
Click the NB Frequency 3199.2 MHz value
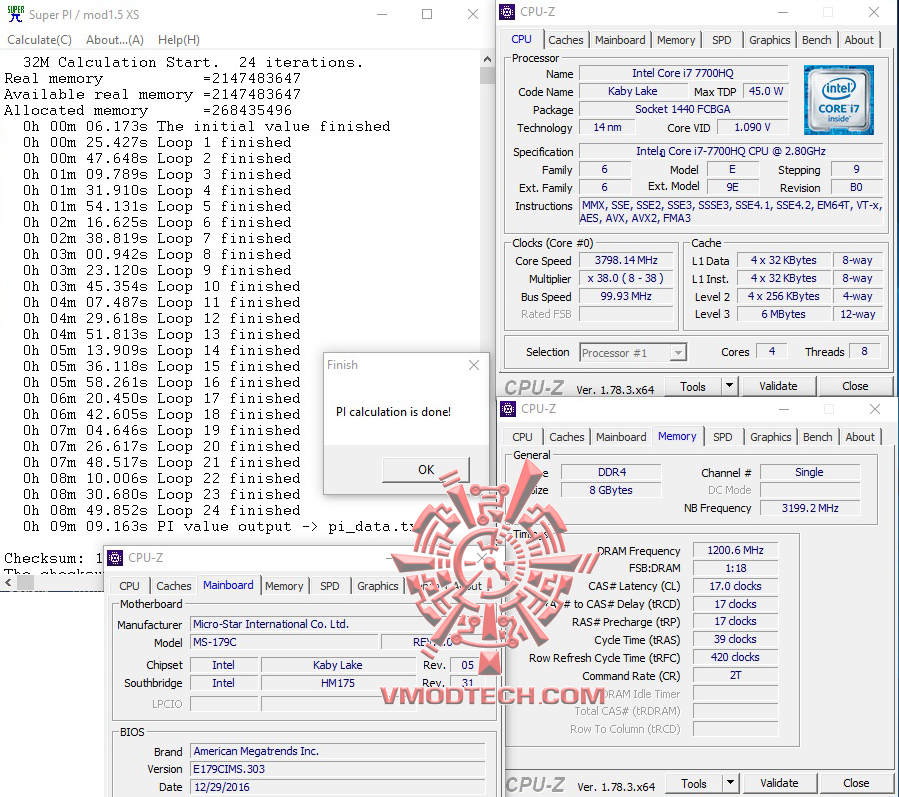[810, 508]
